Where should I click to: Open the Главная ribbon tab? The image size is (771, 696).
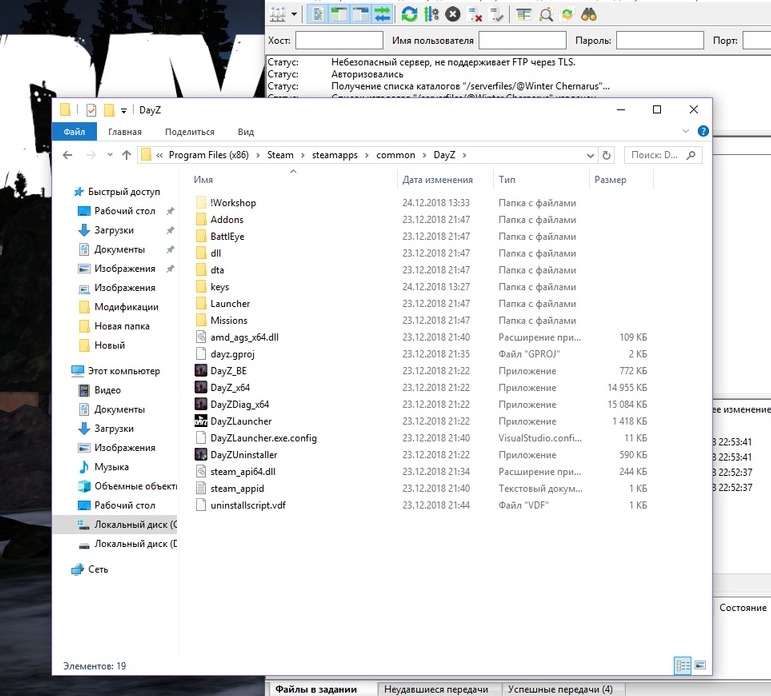tap(125, 132)
